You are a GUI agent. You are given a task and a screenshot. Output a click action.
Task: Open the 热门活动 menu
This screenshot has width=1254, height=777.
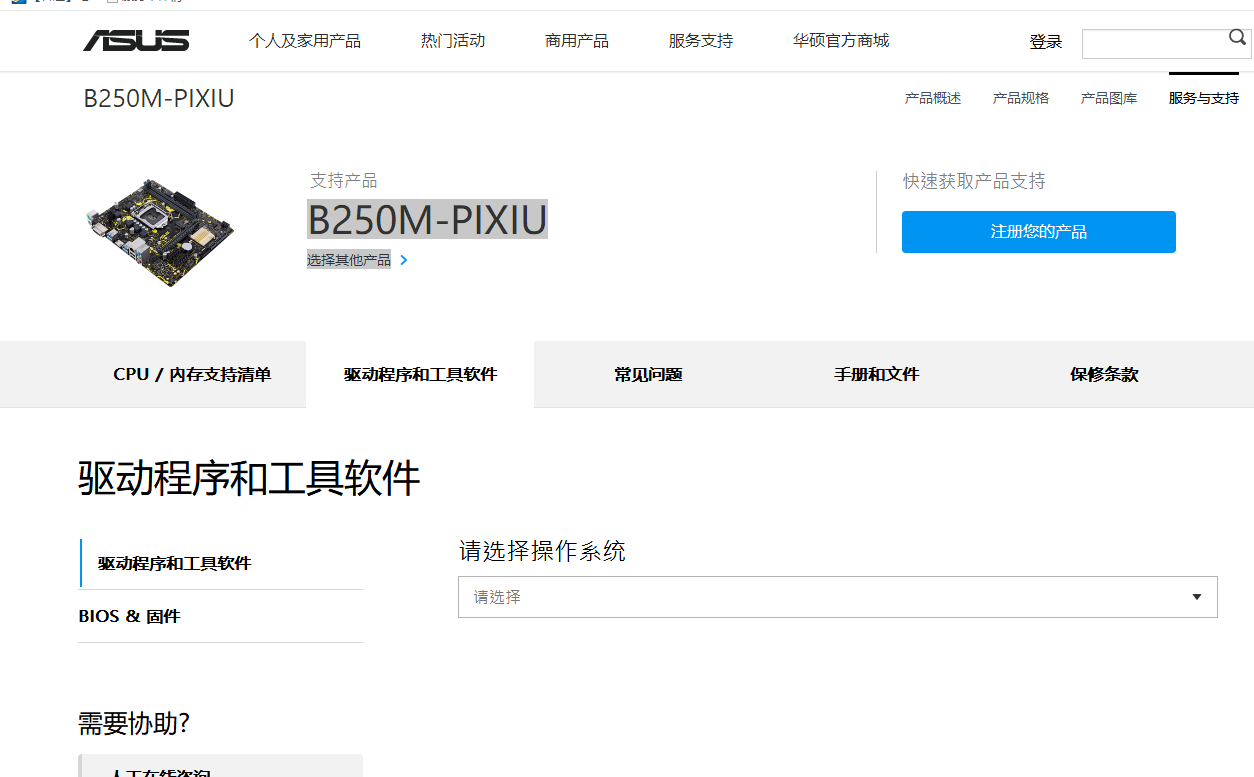tap(453, 41)
